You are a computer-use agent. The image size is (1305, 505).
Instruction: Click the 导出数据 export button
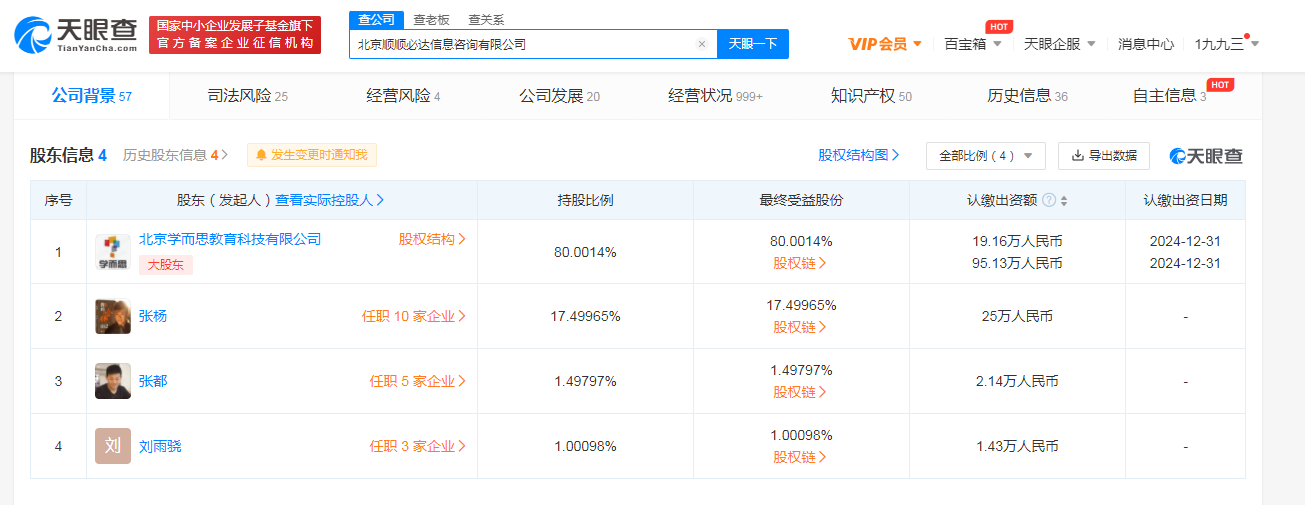tap(1104, 156)
